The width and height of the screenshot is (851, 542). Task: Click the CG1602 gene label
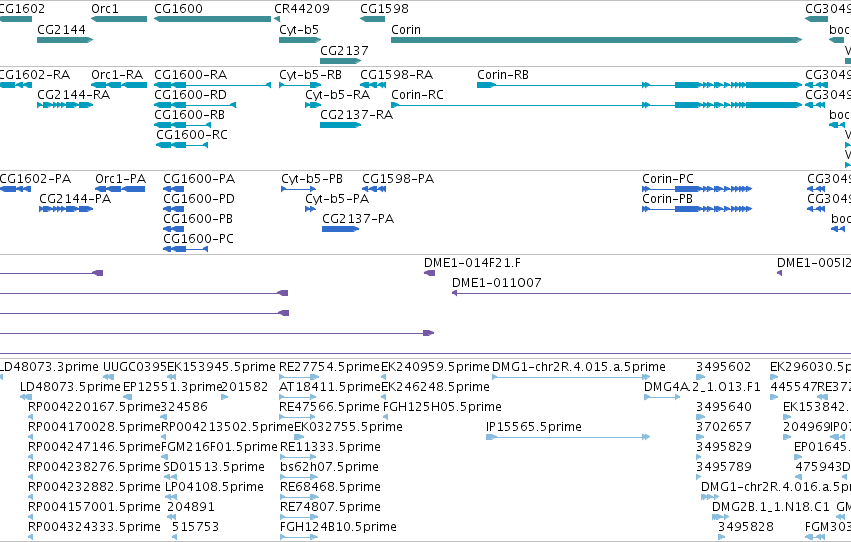[x=22, y=9]
